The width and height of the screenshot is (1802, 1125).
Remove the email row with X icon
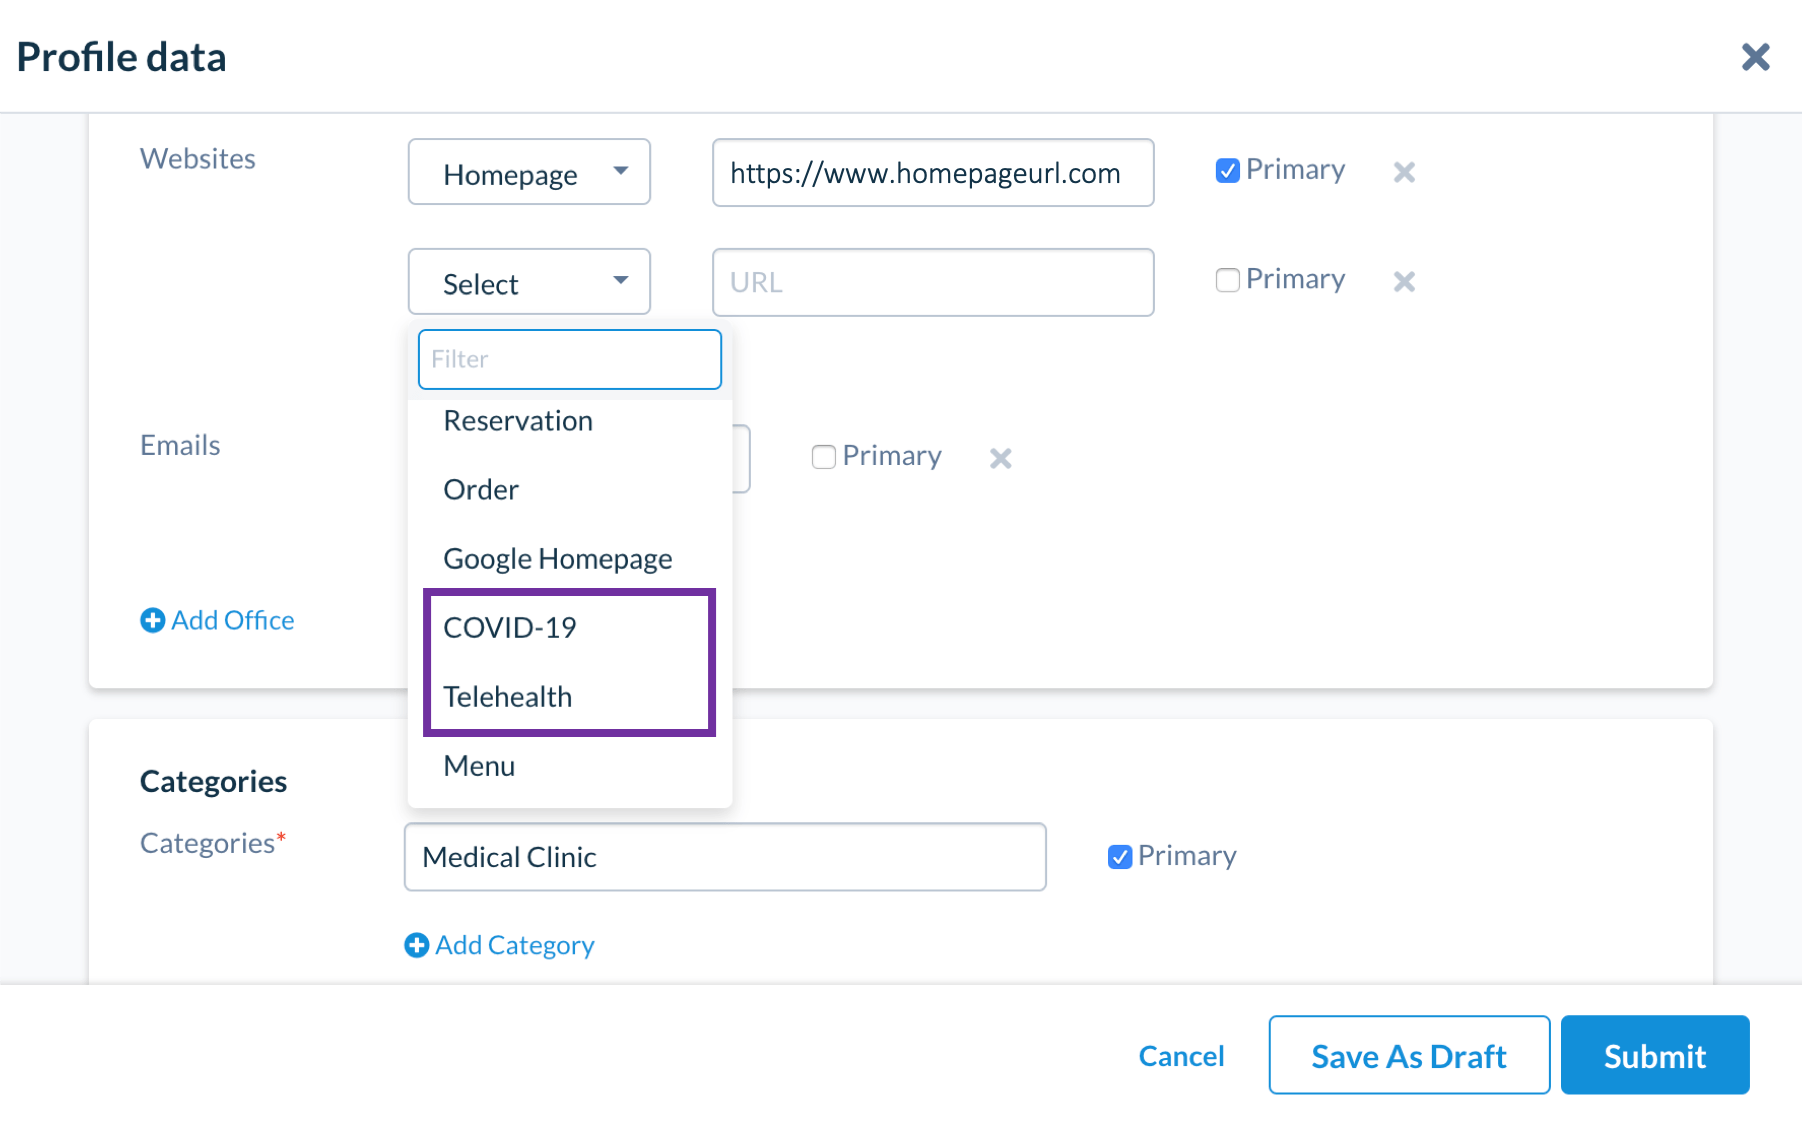pyautogui.click(x=1000, y=458)
